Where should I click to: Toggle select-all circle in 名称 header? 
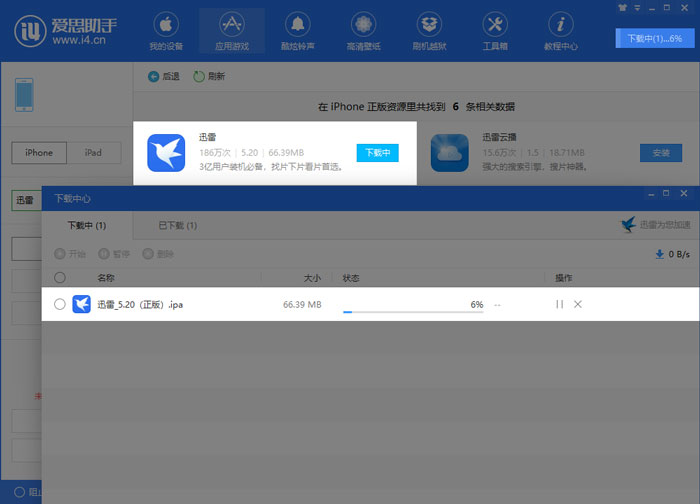(x=60, y=278)
